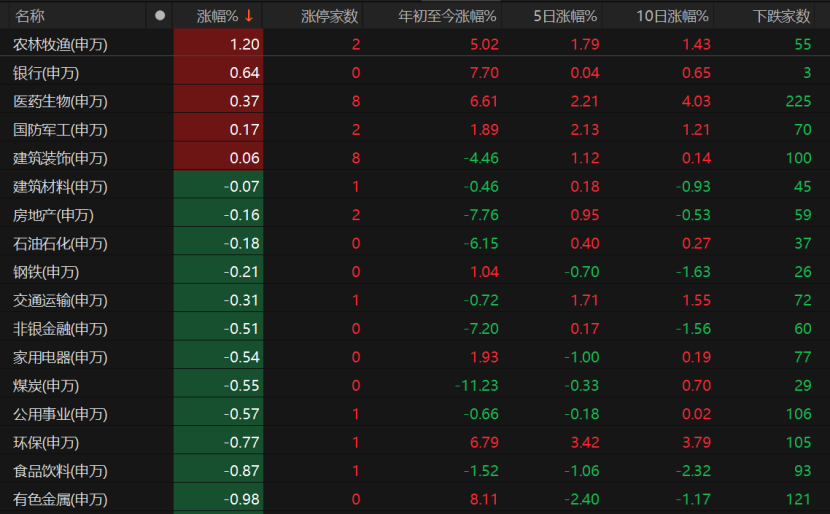Click the red 0.06 cell for 建筑装饰

pos(243,158)
